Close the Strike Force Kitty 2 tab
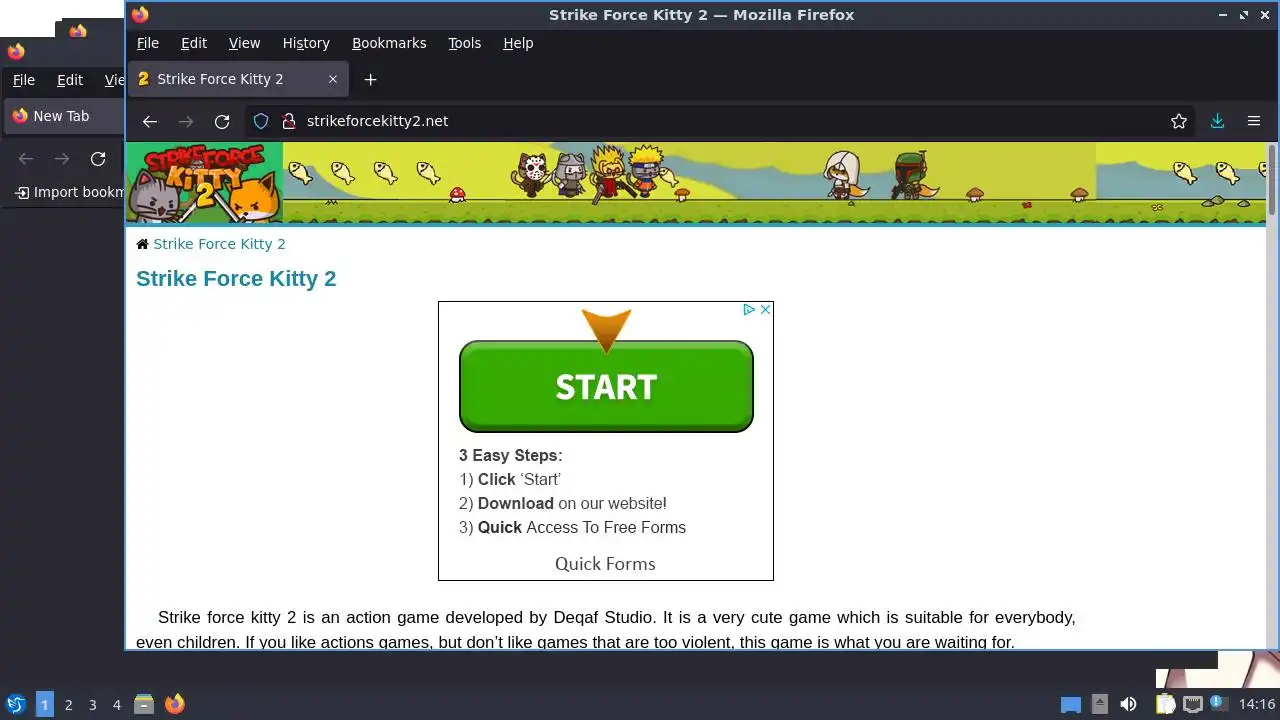1280x720 pixels. coord(333,79)
